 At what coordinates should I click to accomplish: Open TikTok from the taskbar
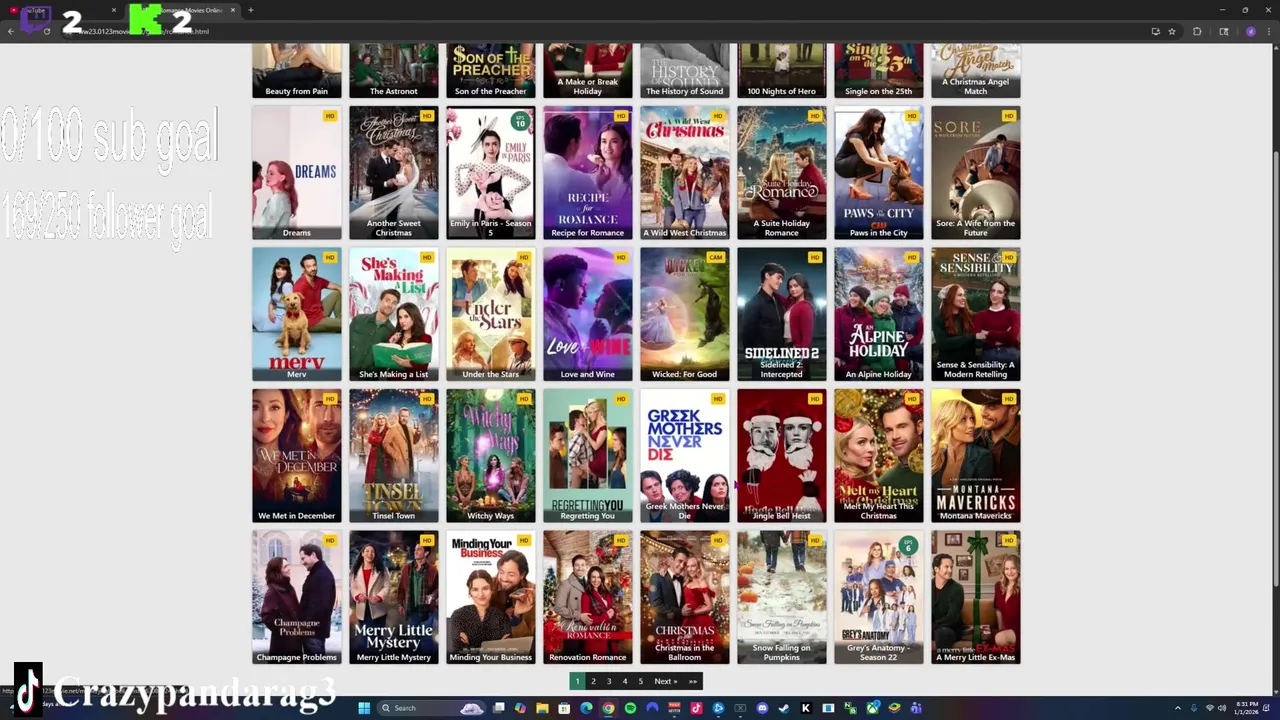(696, 708)
